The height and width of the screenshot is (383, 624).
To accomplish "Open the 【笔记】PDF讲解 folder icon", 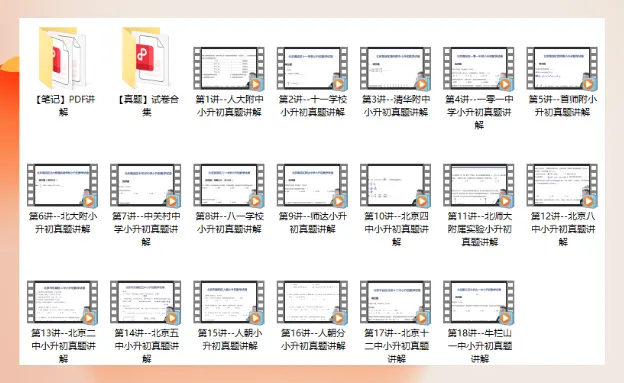I will [x=62, y=58].
